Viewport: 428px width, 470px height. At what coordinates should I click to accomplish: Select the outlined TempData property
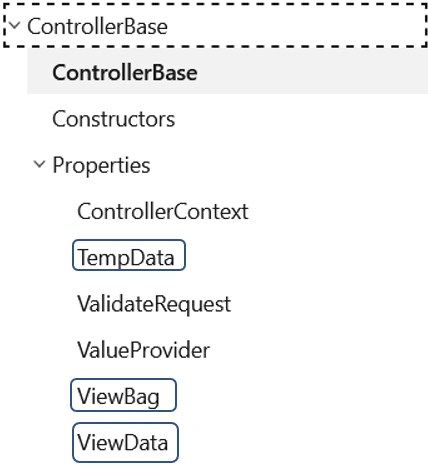pyautogui.click(x=129, y=255)
